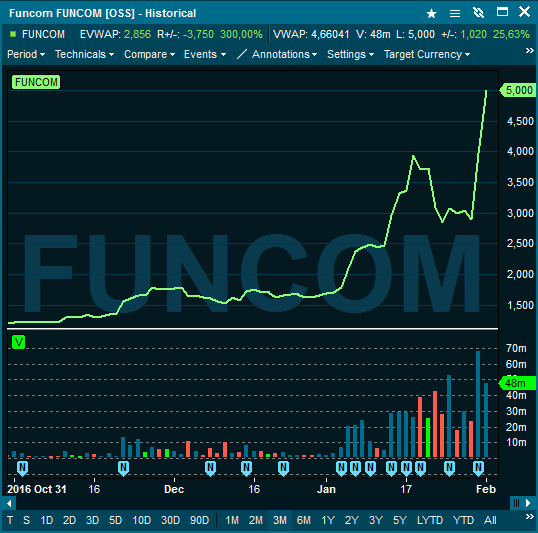538x533 pixels.
Task: Click the FUNCOM series legend label
Action: [x=36, y=82]
